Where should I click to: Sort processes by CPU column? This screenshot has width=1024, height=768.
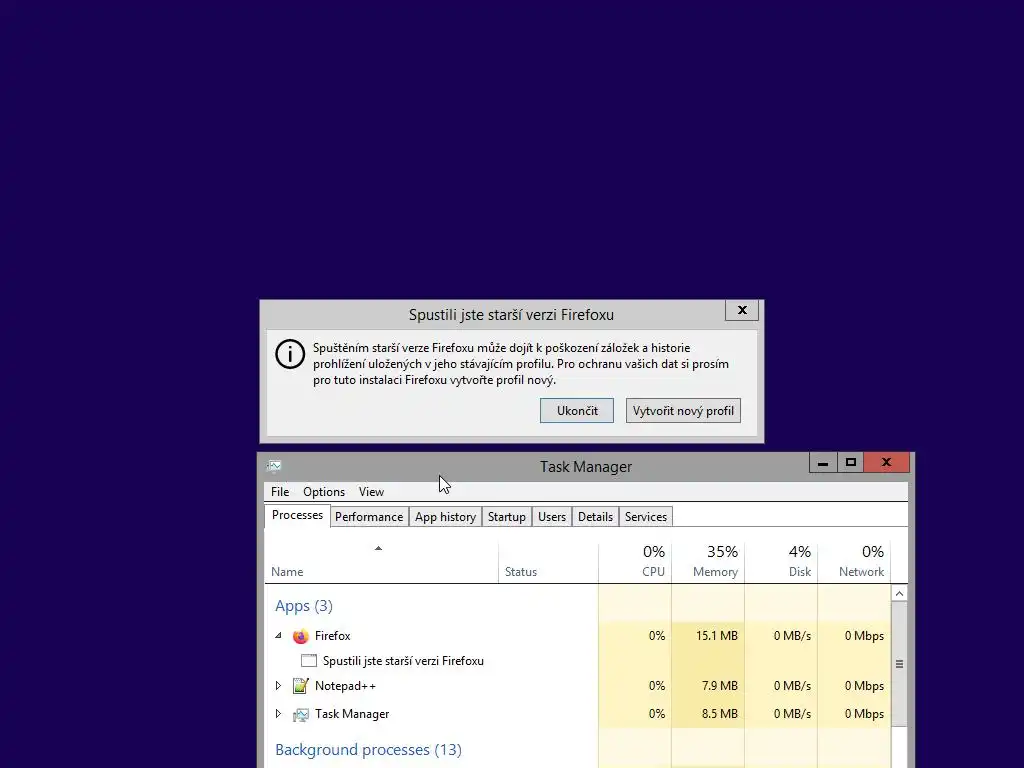(635, 562)
